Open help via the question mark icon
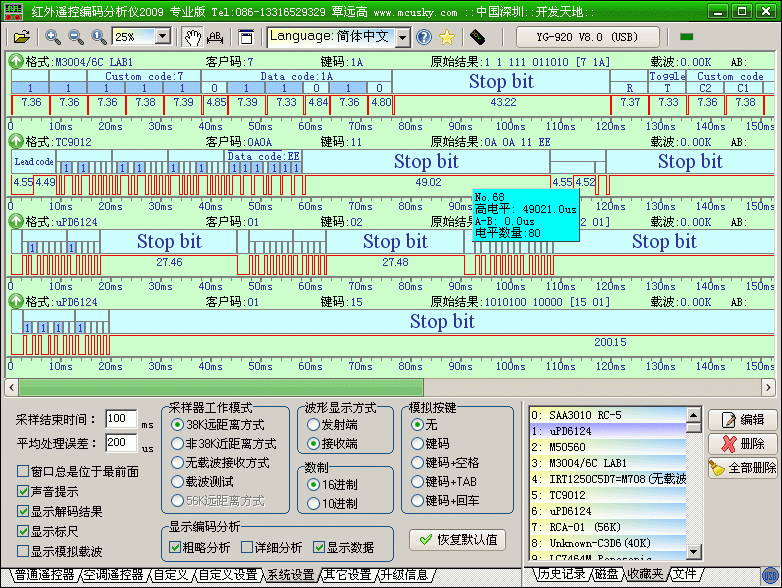The image size is (782, 588). [x=424, y=37]
